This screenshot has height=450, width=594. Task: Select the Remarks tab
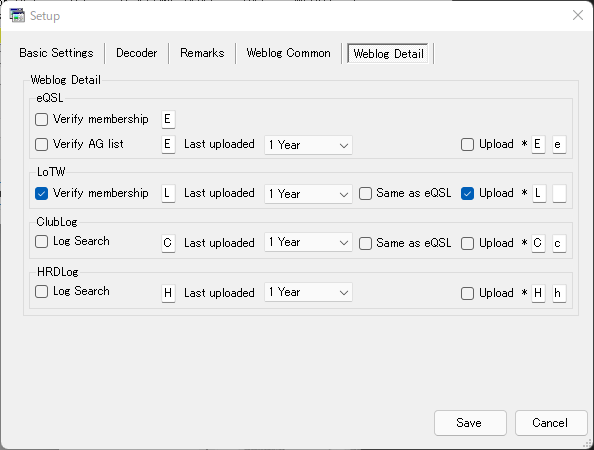pos(202,53)
